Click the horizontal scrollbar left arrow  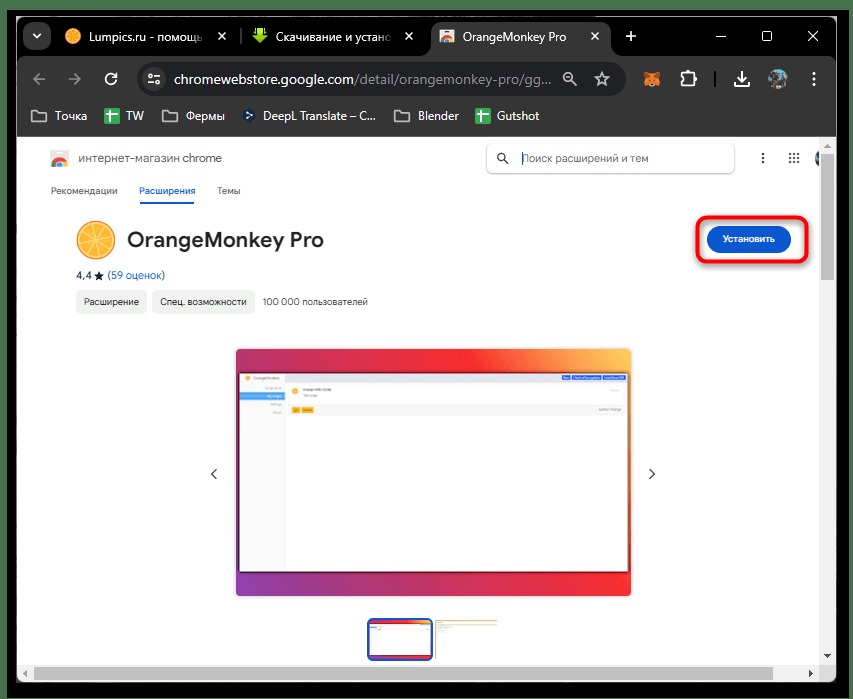[x=24, y=673]
